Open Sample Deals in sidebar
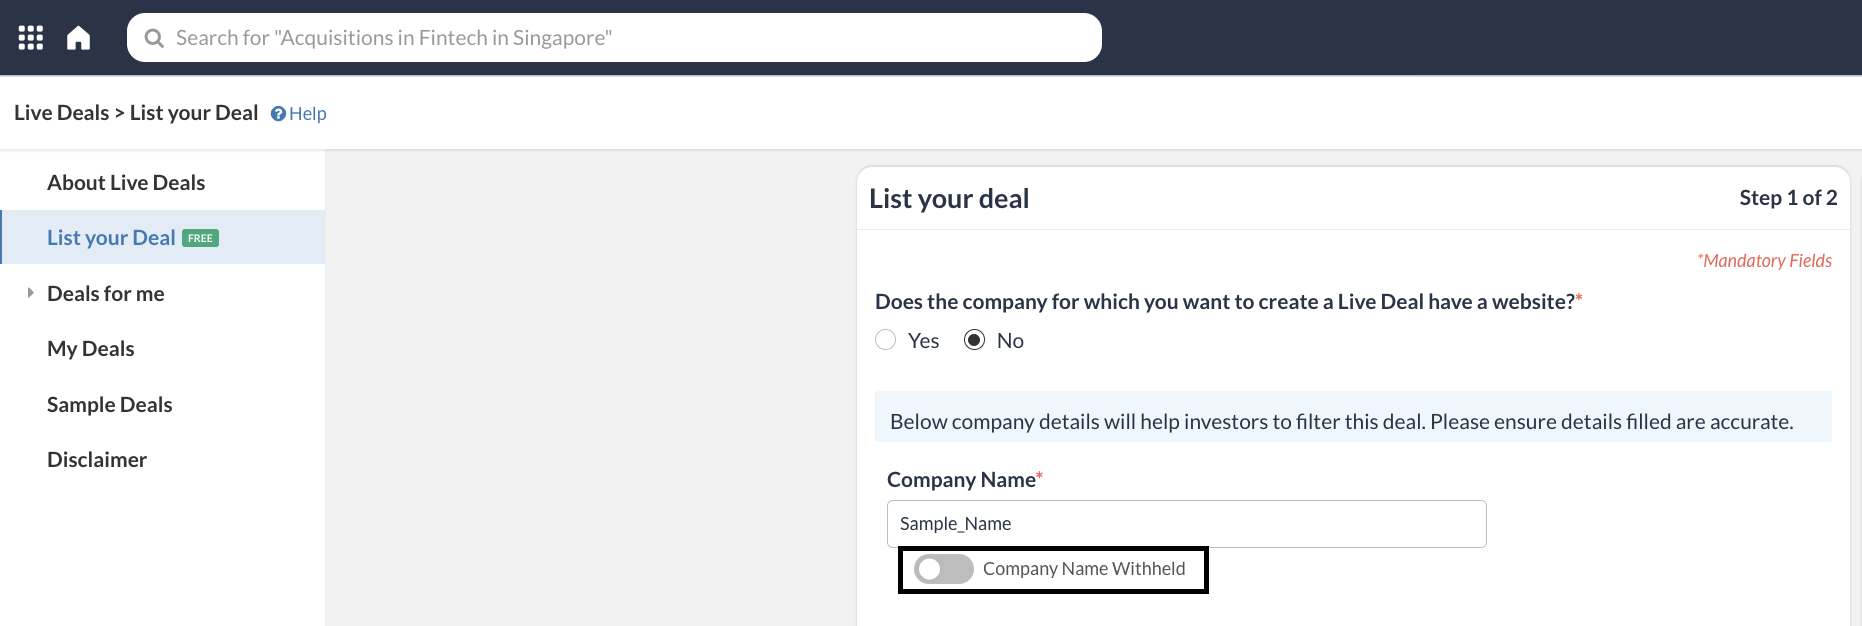The image size is (1862, 626). (110, 405)
